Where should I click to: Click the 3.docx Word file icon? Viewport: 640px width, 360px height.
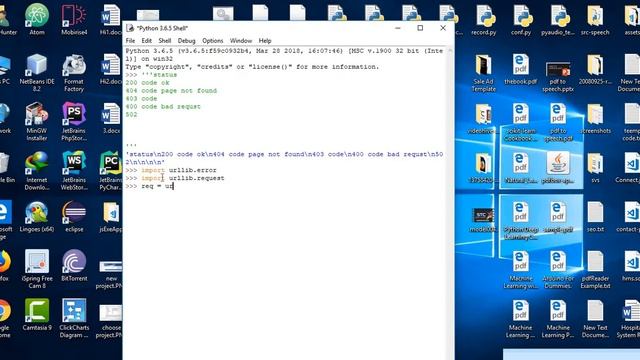[x=111, y=118]
